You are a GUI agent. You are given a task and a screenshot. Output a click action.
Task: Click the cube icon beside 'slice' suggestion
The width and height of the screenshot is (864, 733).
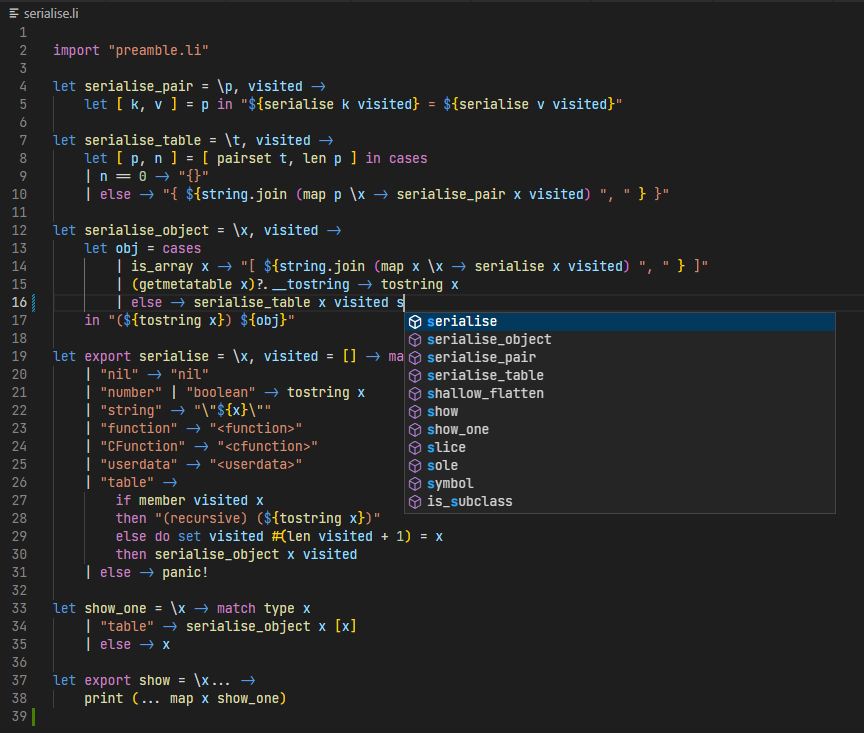point(415,448)
